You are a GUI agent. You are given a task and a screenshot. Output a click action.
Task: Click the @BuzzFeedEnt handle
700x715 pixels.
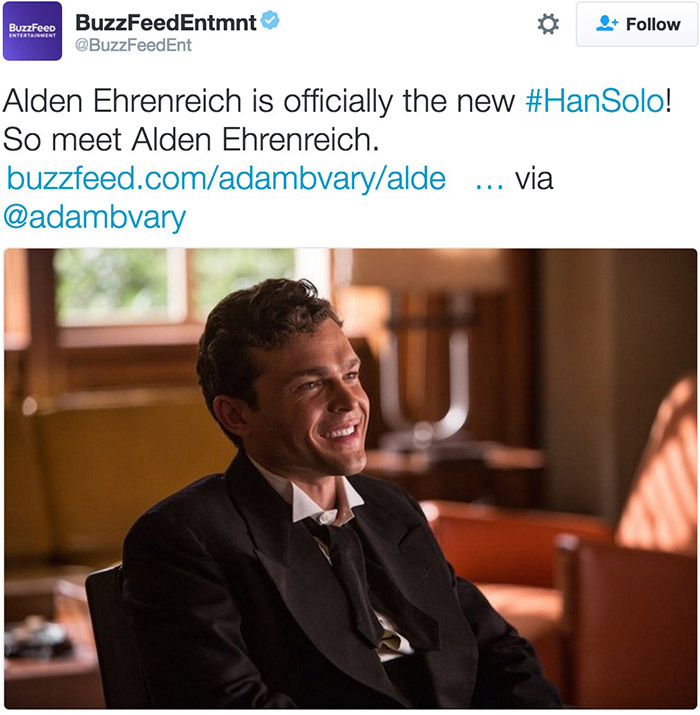pos(133,45)
